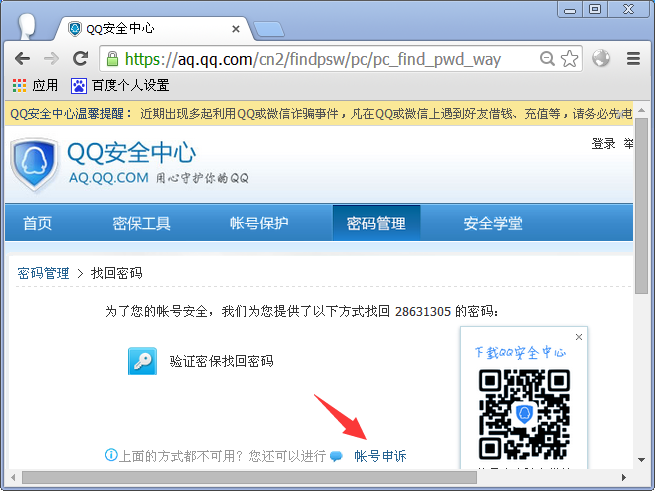Switch to the QQ安全中心 browser tab
The height and width of the screenshot is (491, 655).
(x=154, y=29)
